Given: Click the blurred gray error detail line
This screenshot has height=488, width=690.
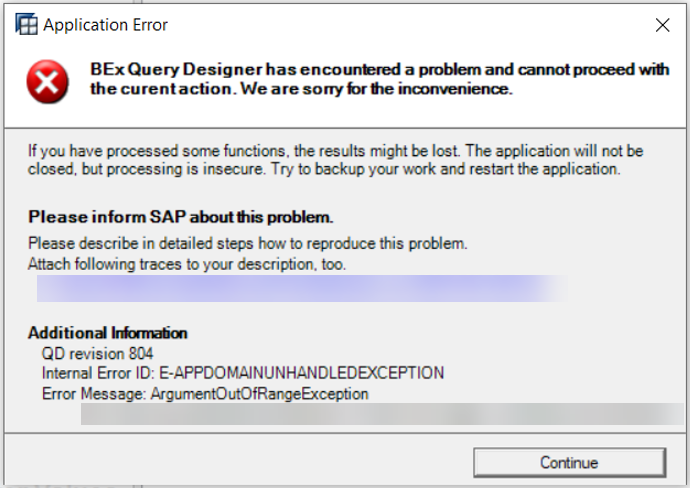Looking at the screenshot, I should tap(382, 414).
